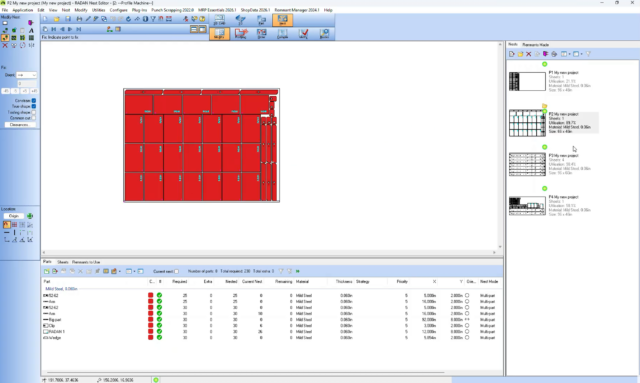This screenshot has height=383, width=640.
Task: Click the +5 rotation button
Action: pos(24,91)
